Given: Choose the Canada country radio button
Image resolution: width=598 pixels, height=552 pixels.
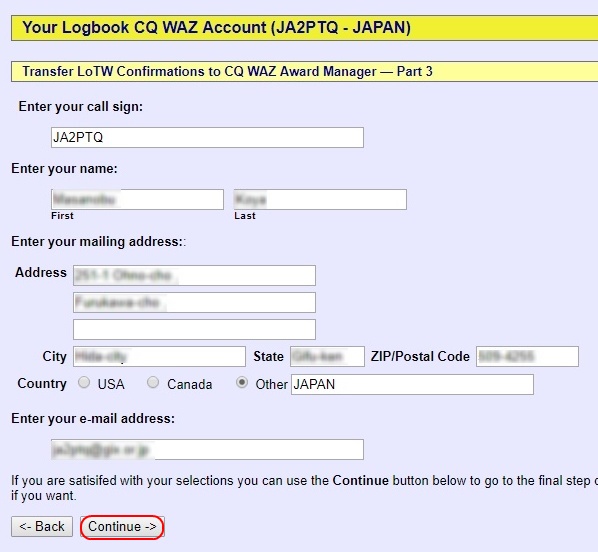Looking at the screenshot, I should (x=153, y=382).
